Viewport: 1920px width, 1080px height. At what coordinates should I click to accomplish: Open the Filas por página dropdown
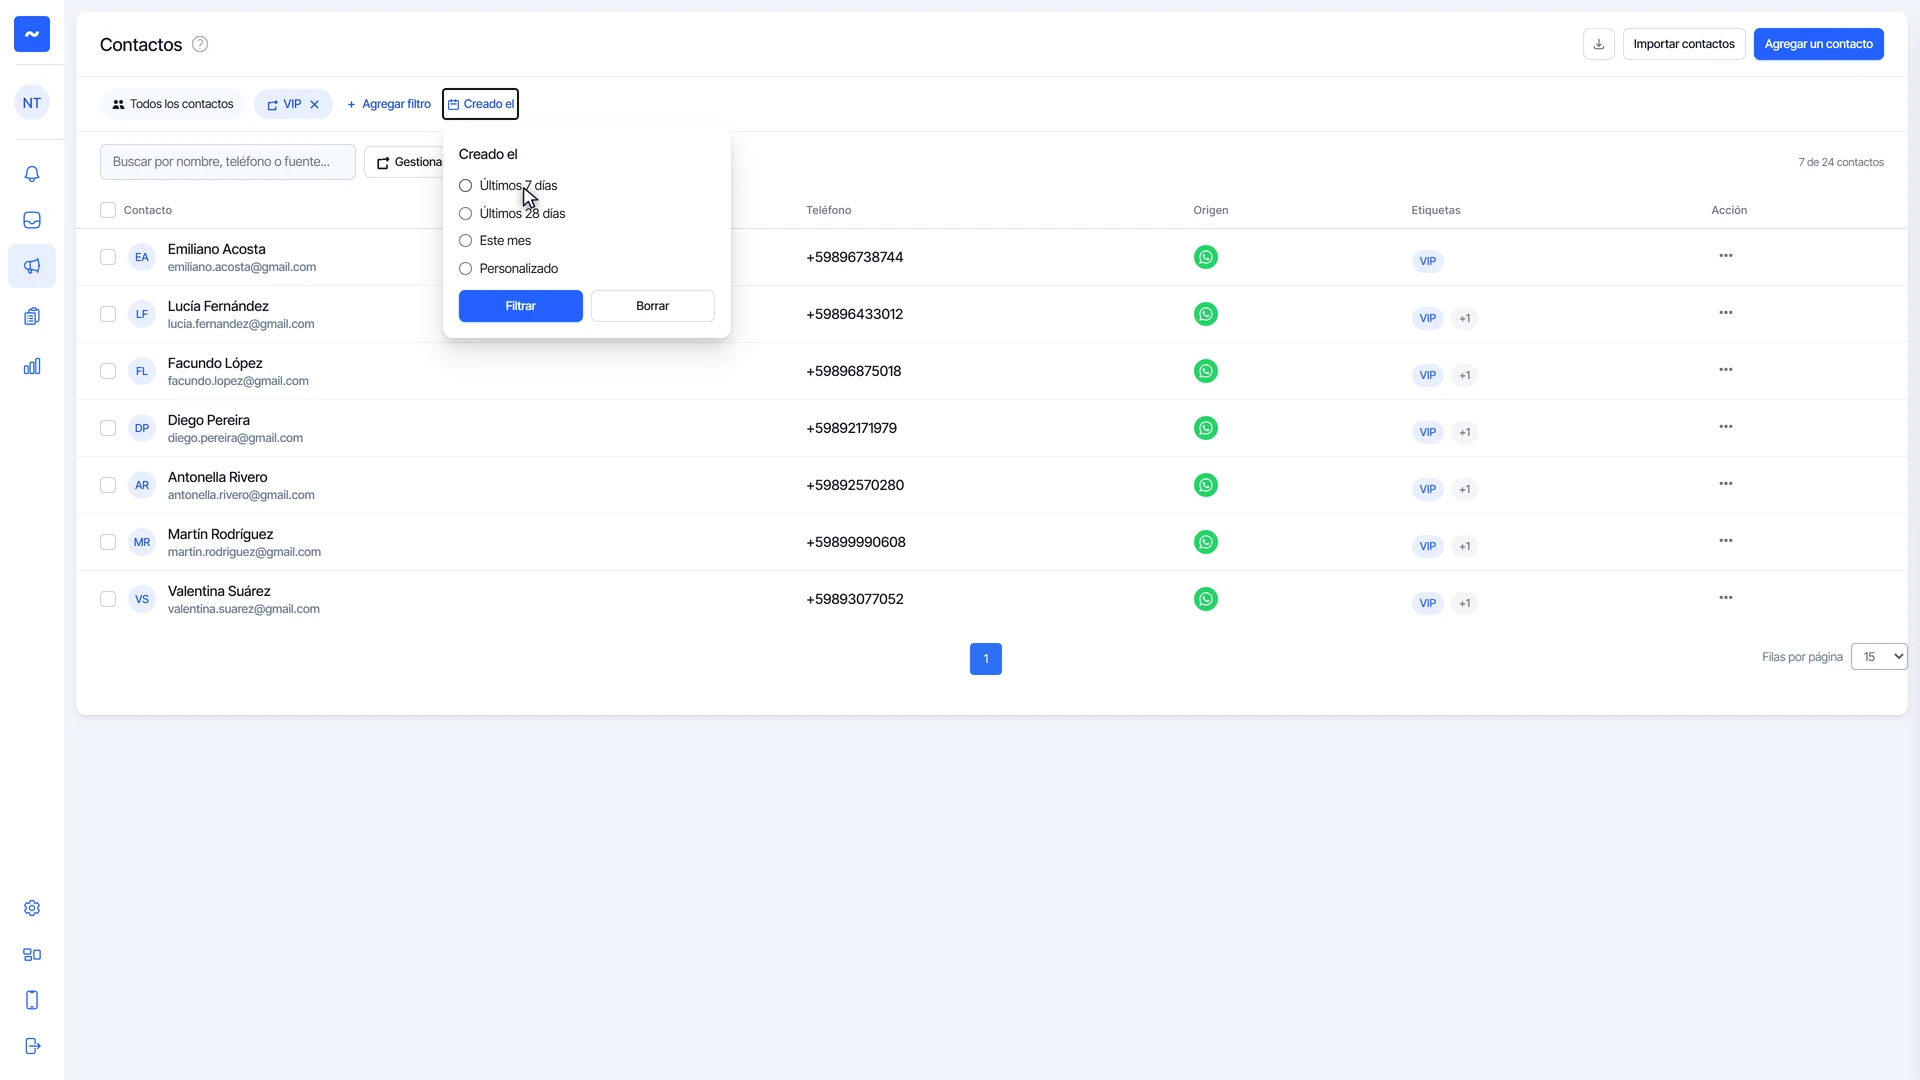tap(1879, 657)
